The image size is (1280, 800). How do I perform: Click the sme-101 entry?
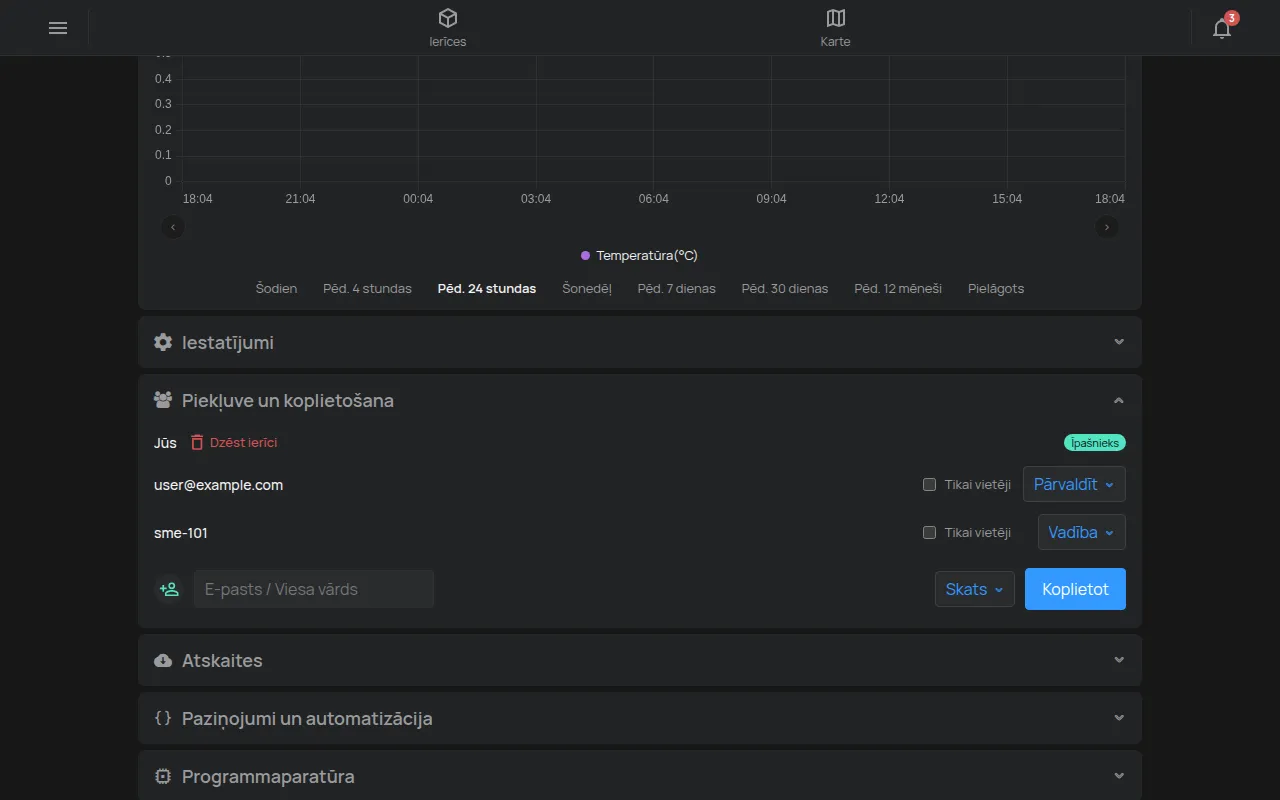point(181,533)
